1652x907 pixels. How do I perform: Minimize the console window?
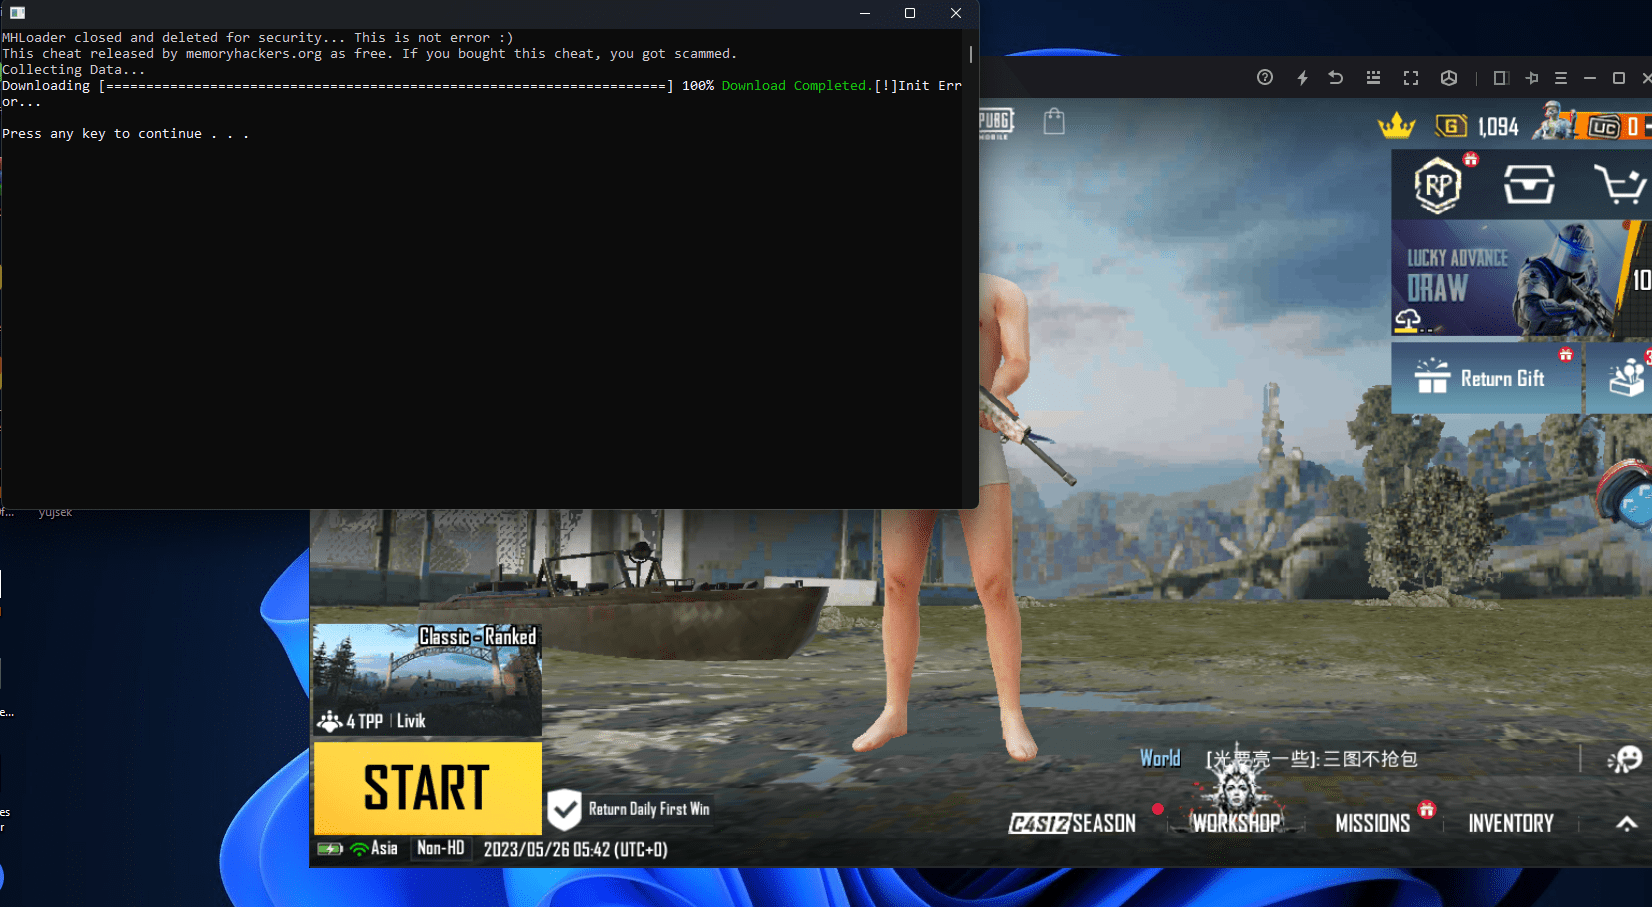[x=865, y=13]
